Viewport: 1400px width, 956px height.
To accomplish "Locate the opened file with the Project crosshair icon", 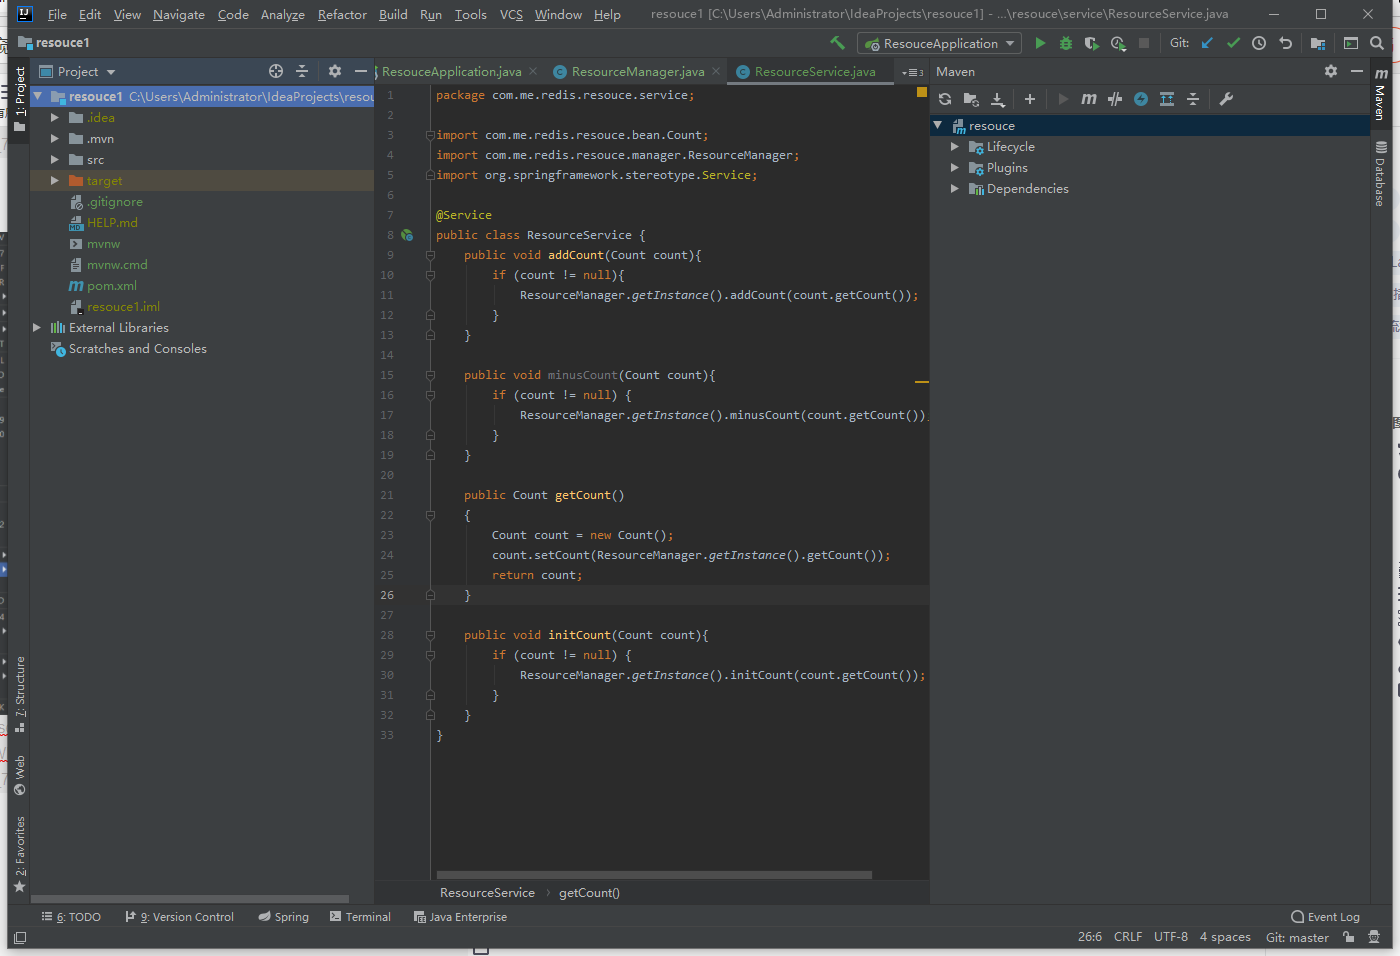I will (x=276, y=71).
